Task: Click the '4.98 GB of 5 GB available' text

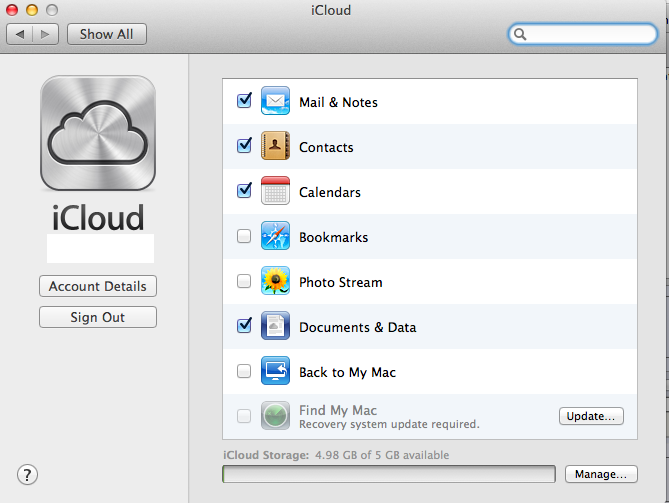Action: click(x=382, y=455)
